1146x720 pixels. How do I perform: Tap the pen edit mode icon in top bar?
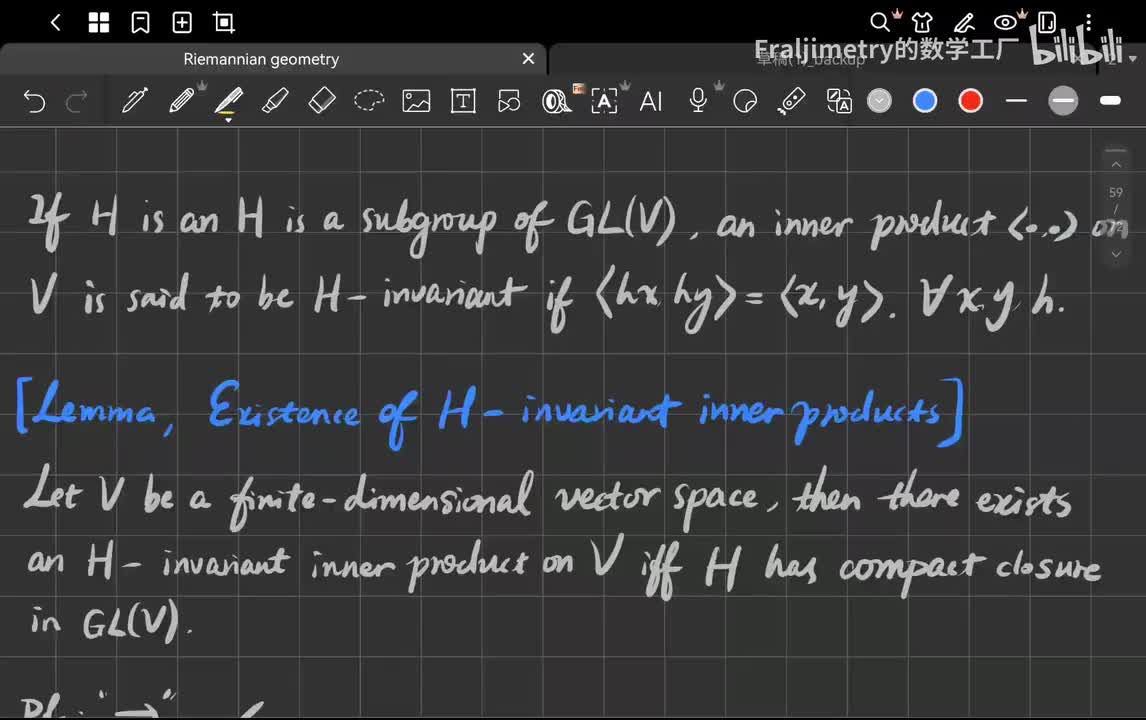(964, 23)
